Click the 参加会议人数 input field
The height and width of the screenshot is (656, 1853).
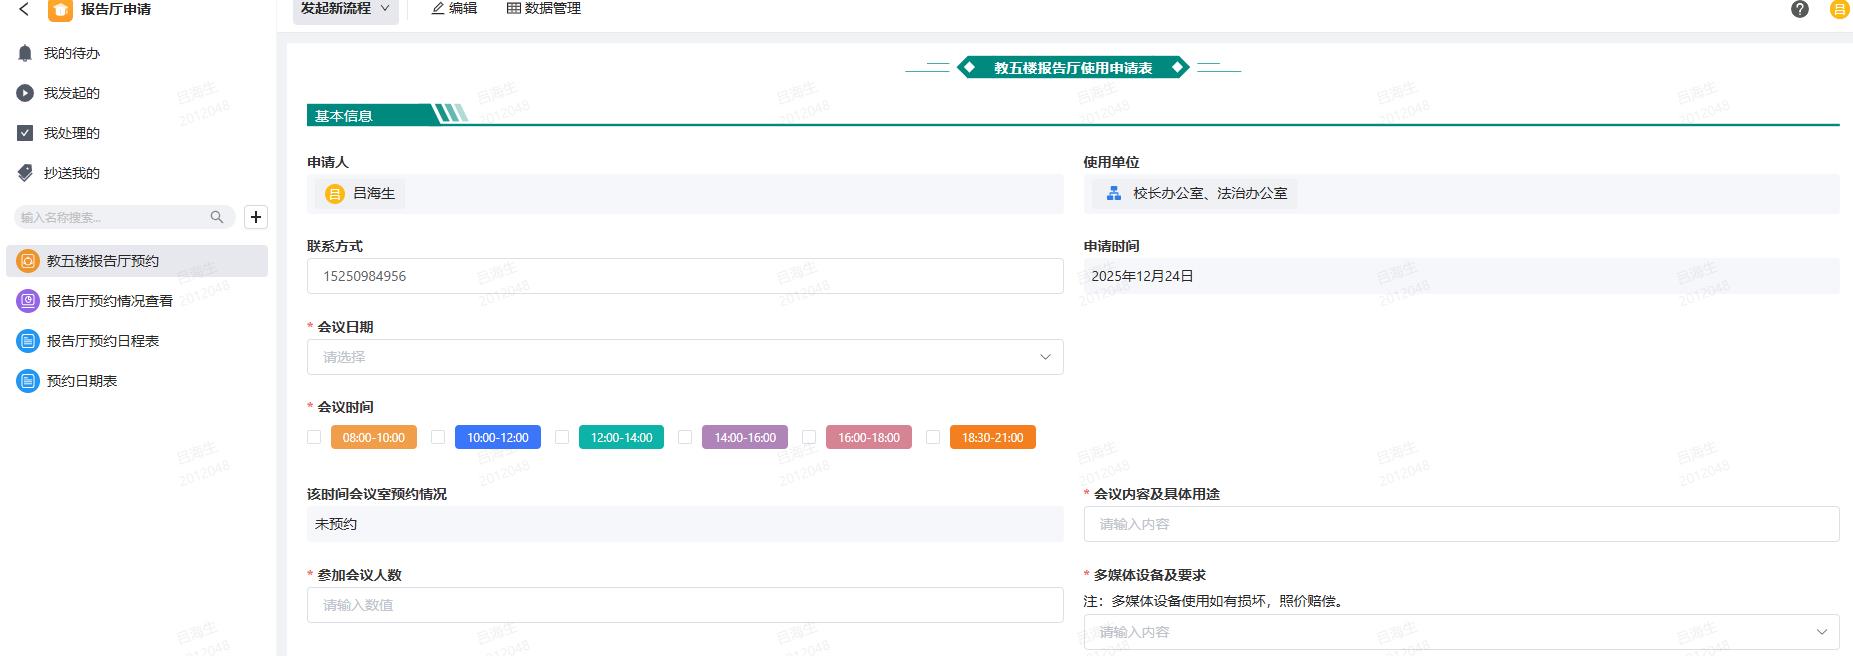pyautogui.click(x=684, y=605)
